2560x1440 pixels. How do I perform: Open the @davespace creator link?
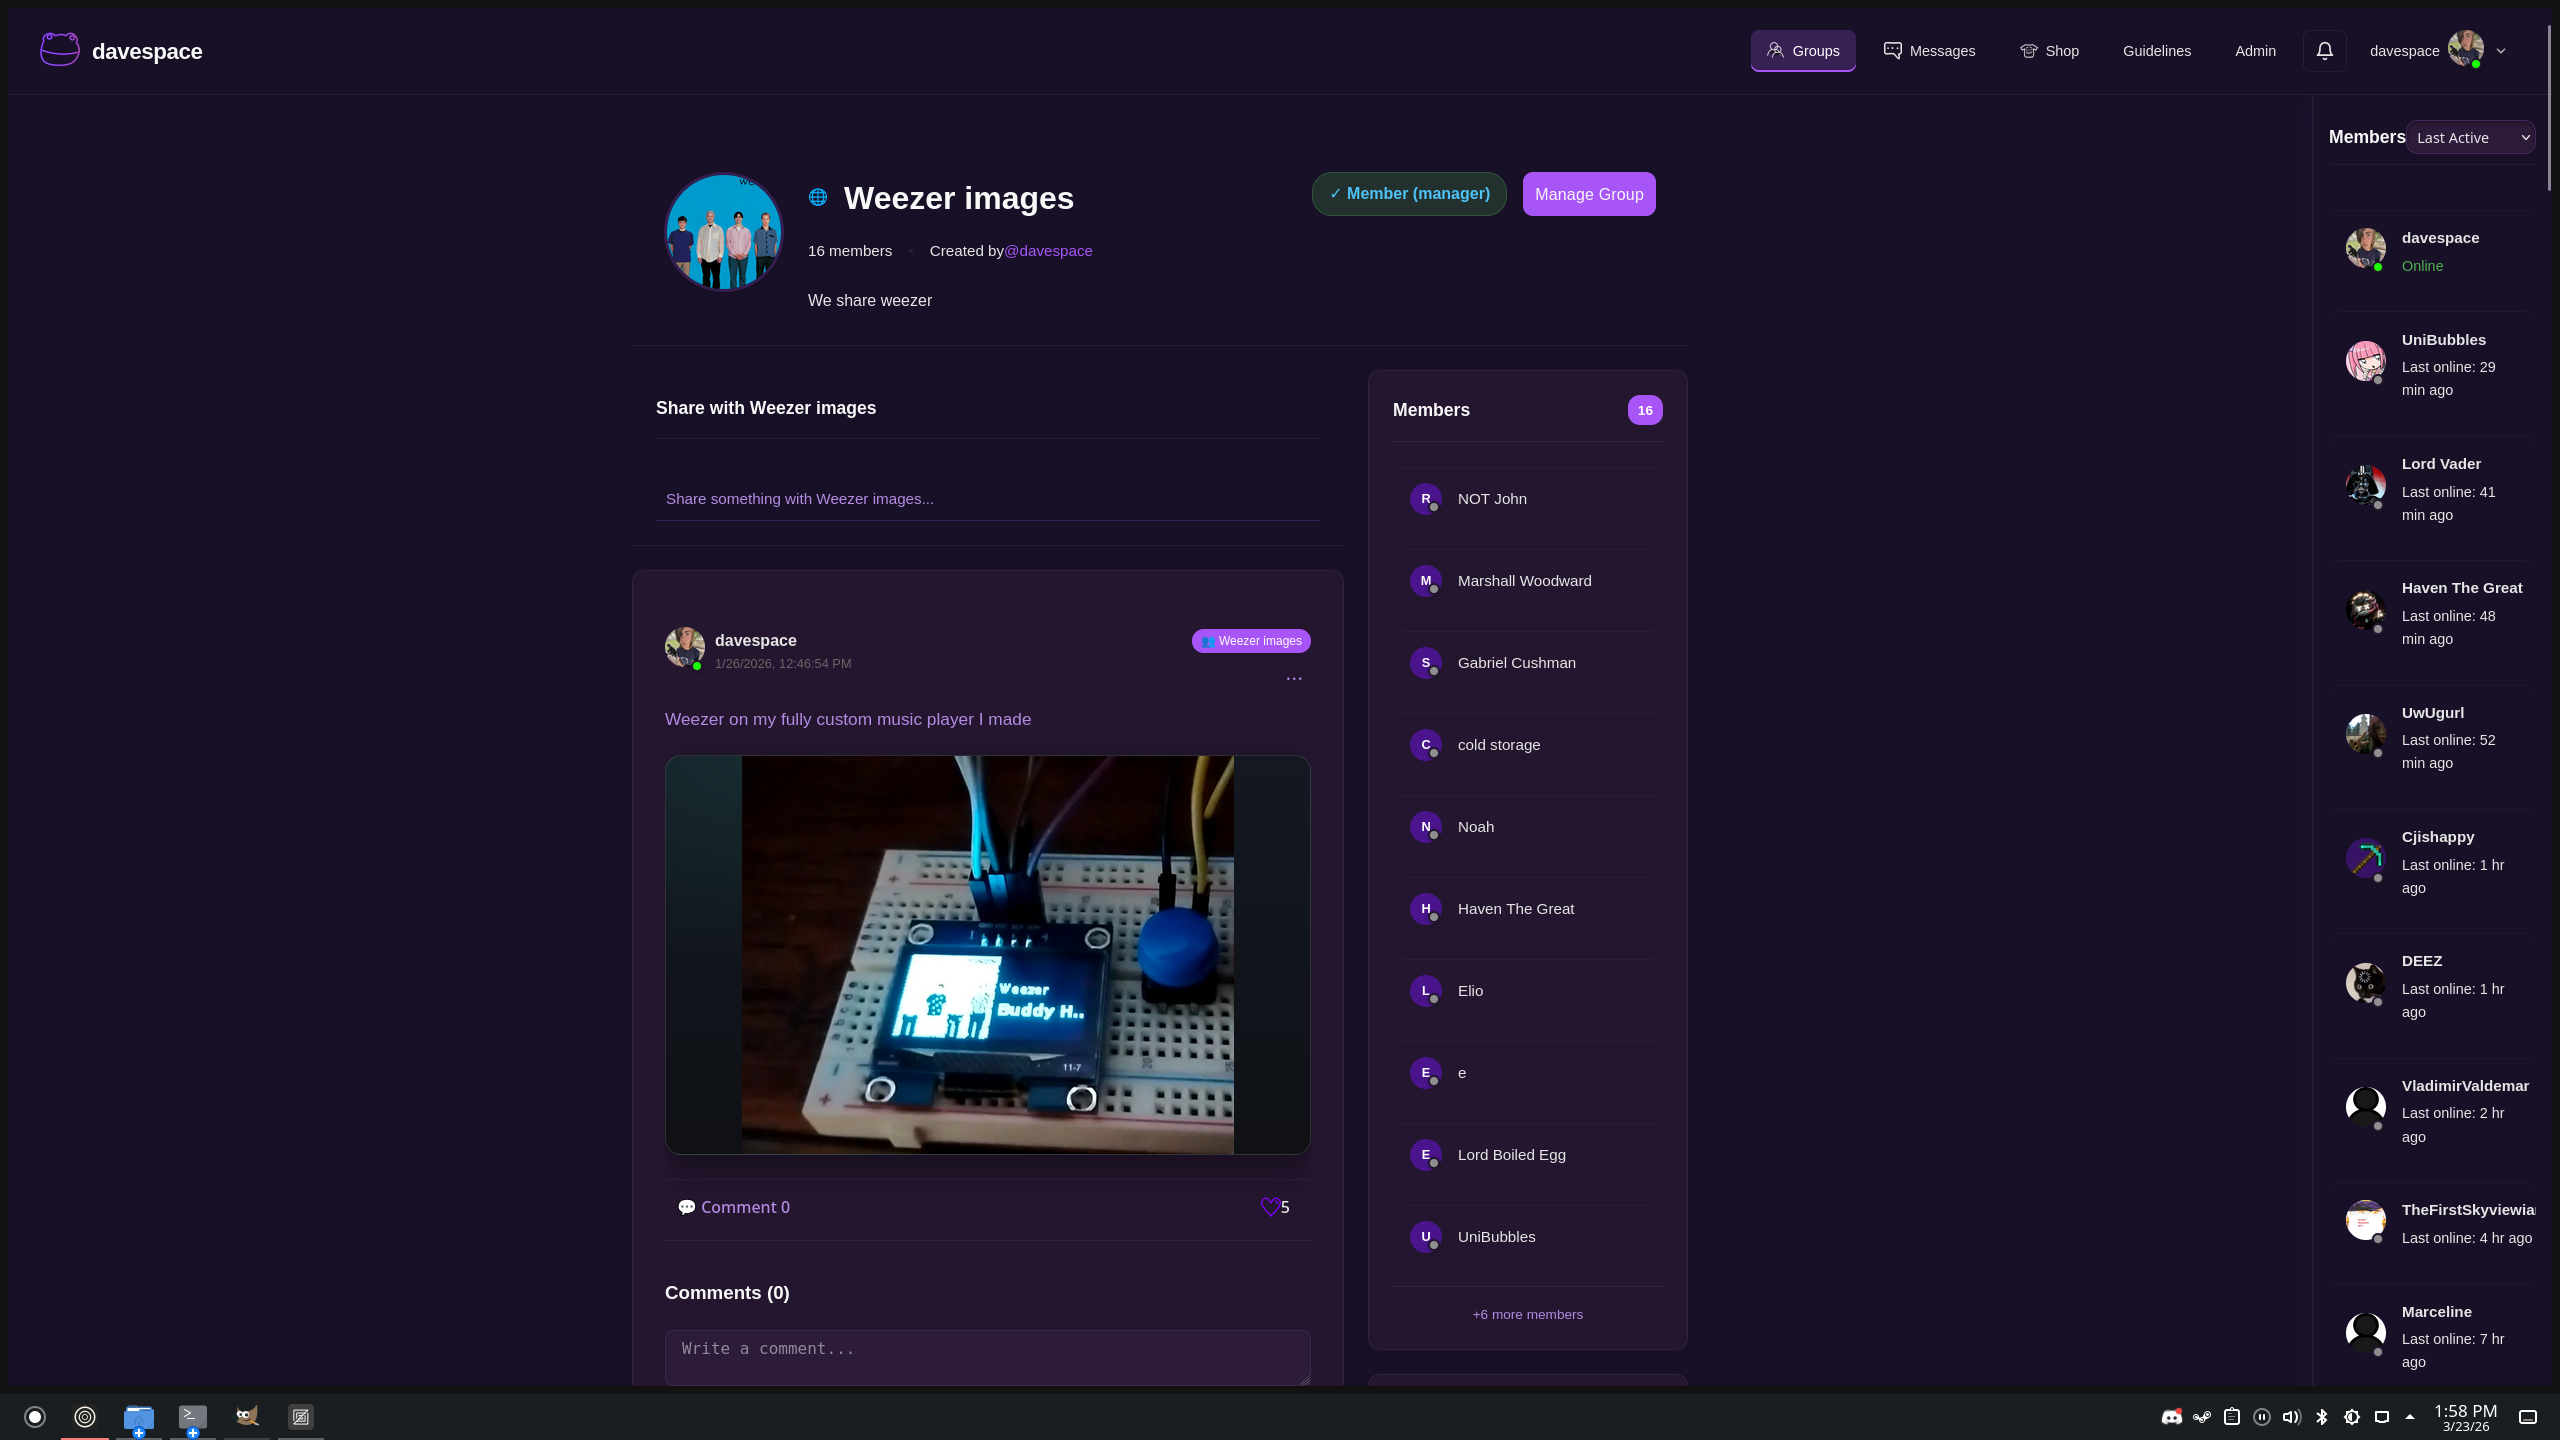[1048, 251]
